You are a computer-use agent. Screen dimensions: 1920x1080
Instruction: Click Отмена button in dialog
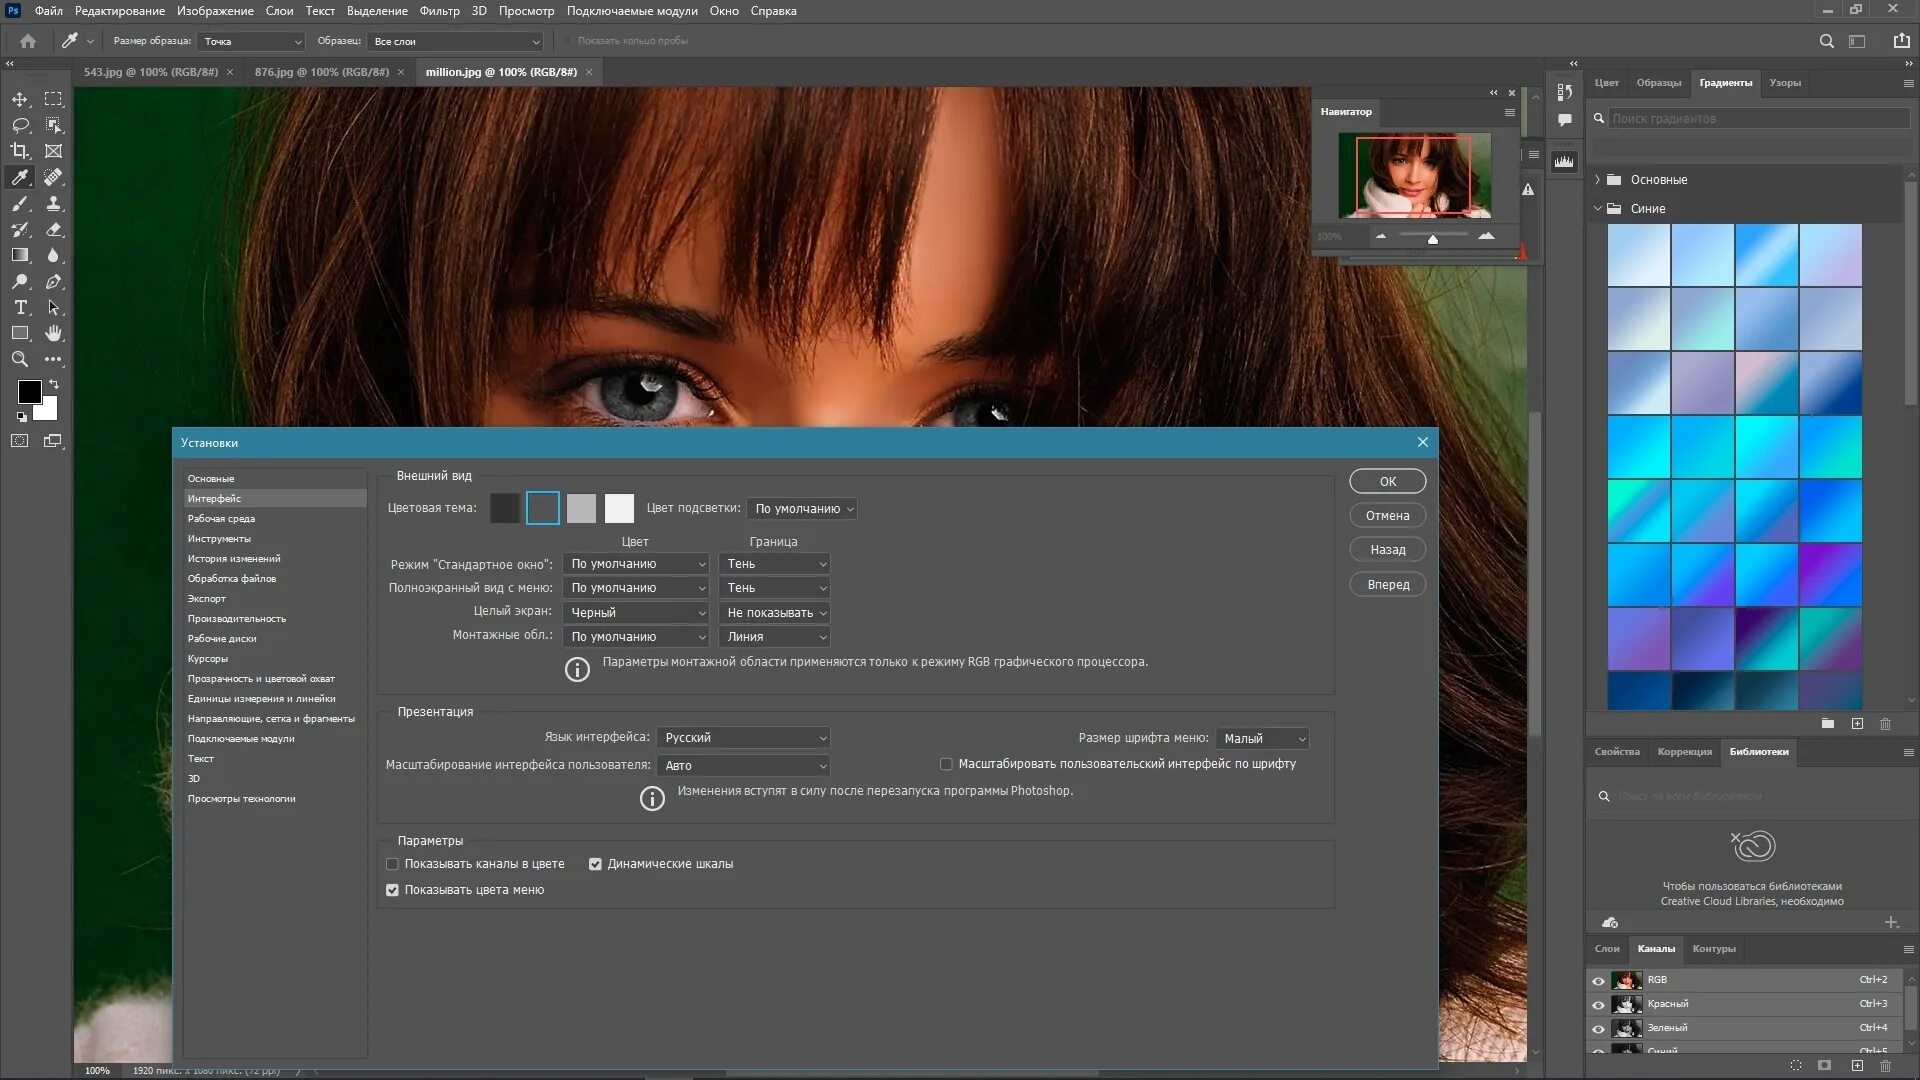1387,514
